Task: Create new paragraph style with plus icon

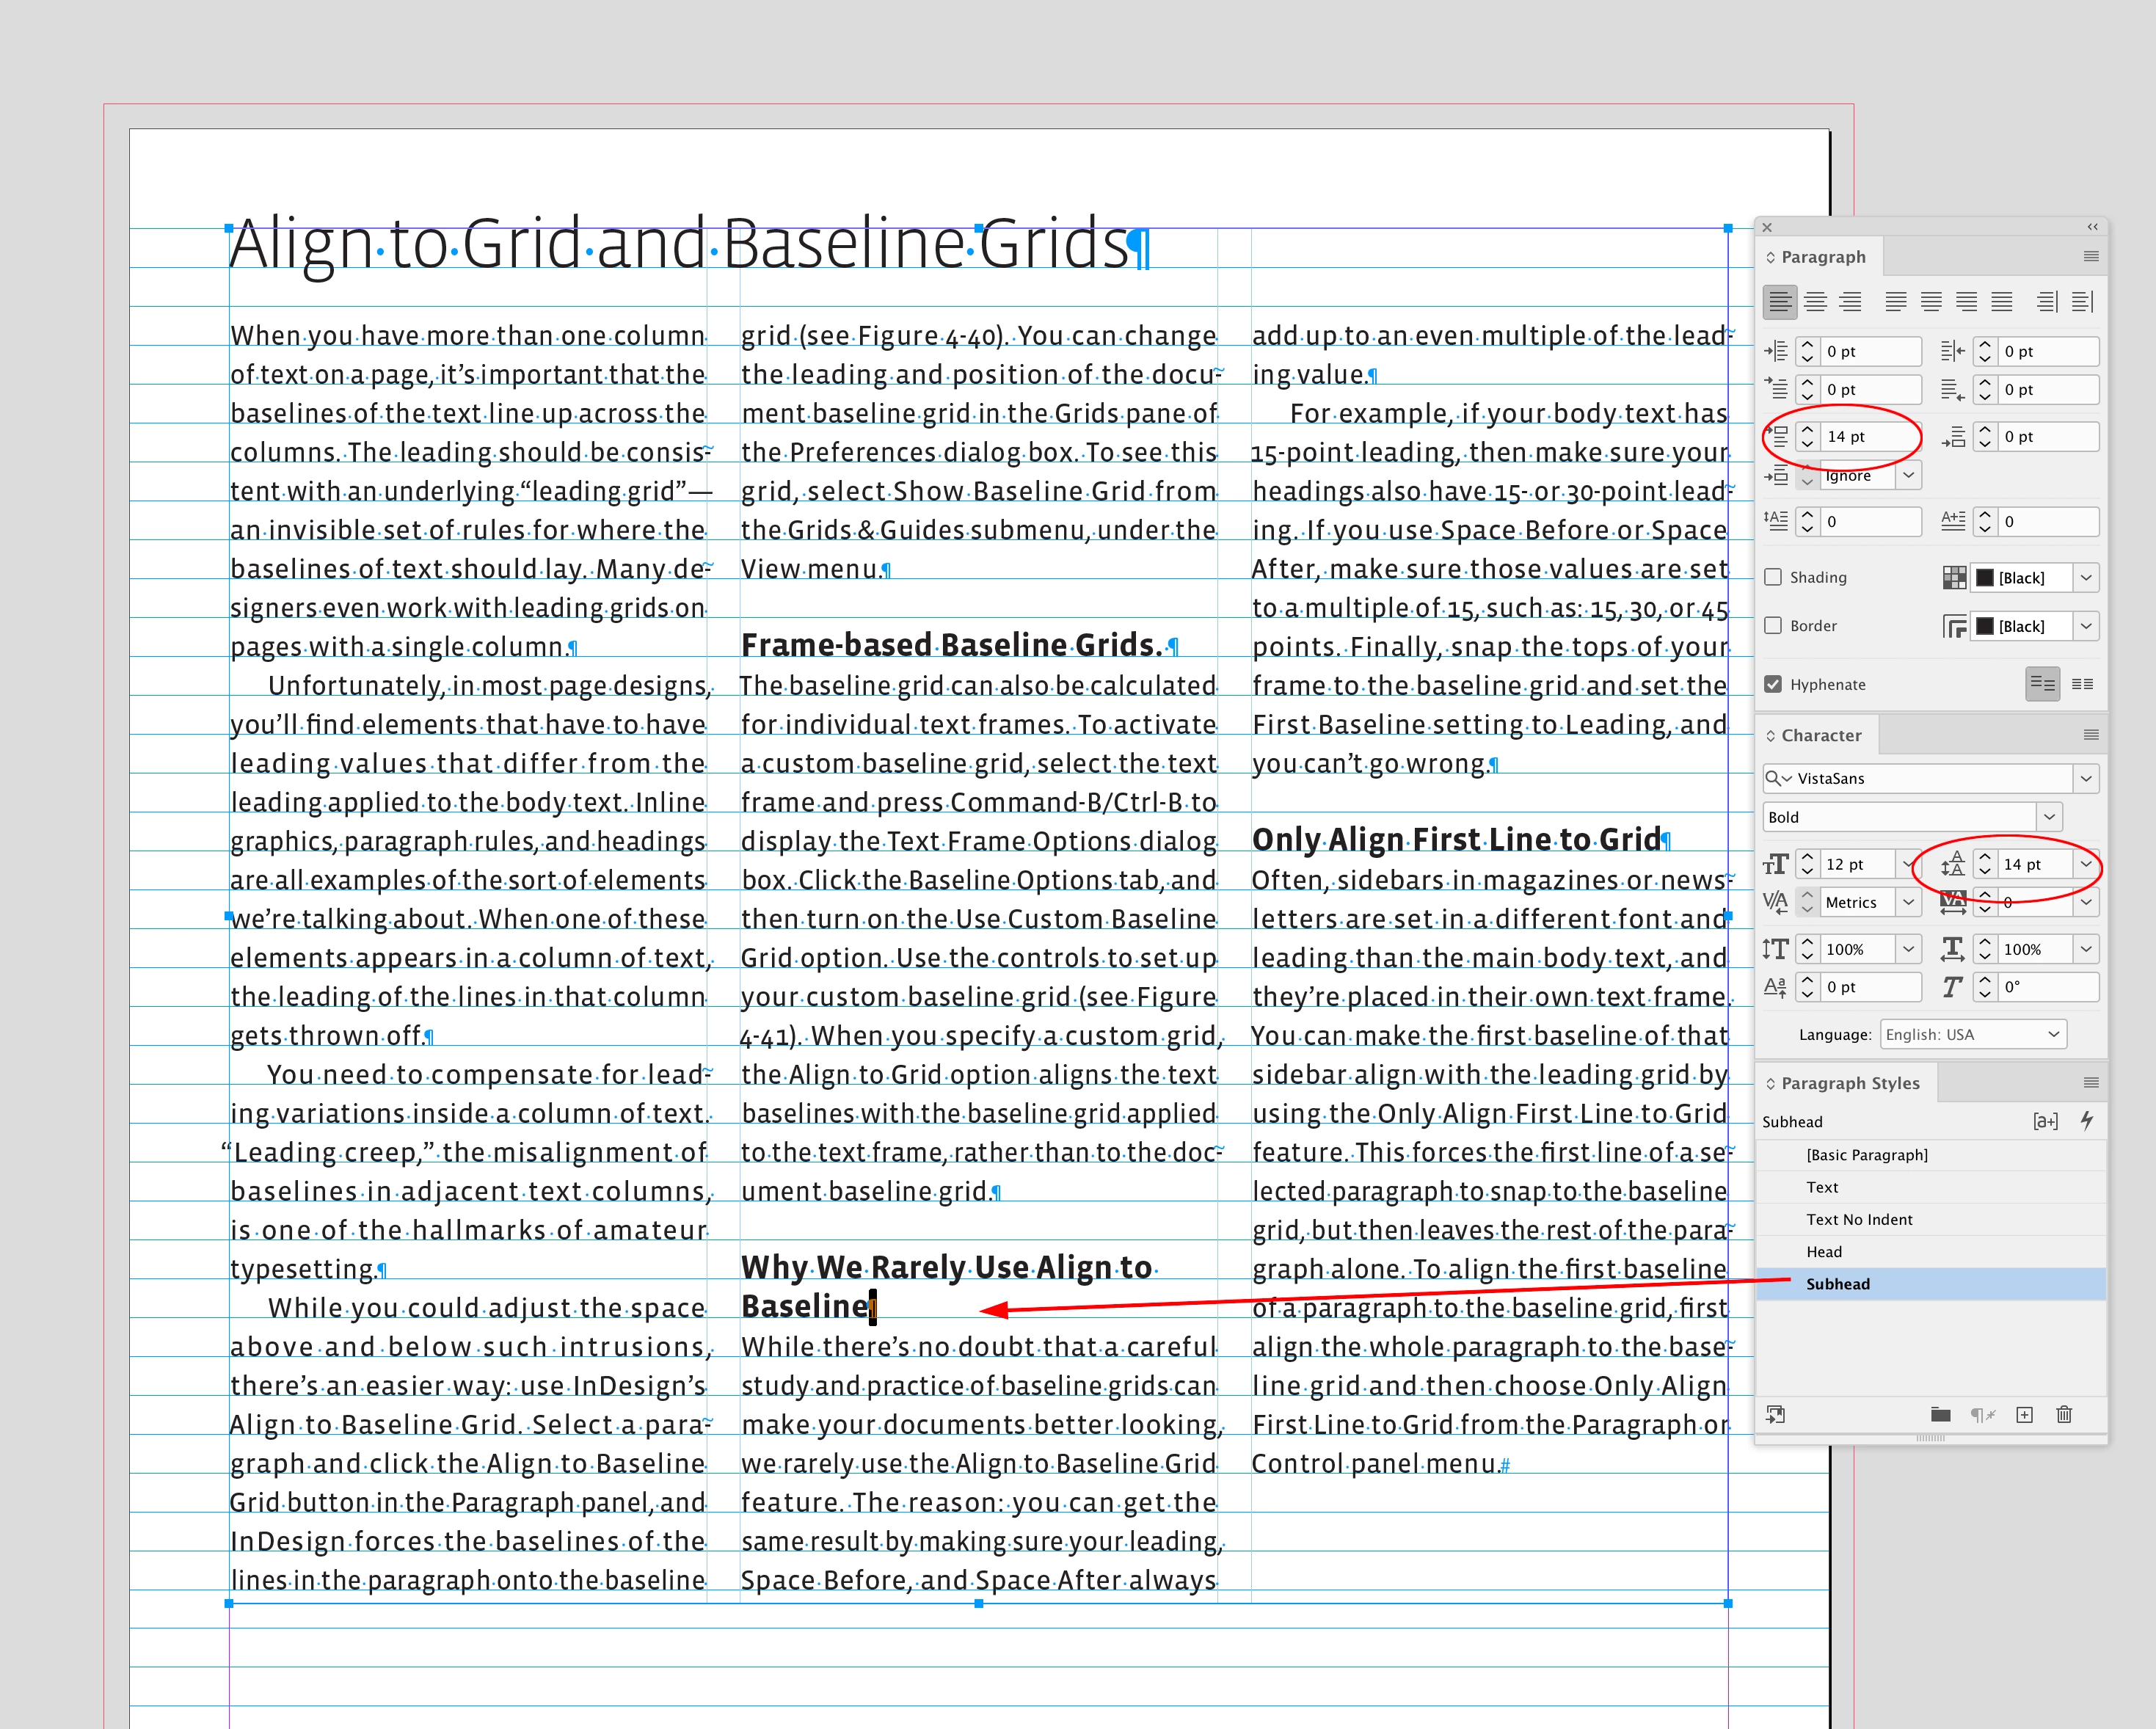Action: 2024,1414
